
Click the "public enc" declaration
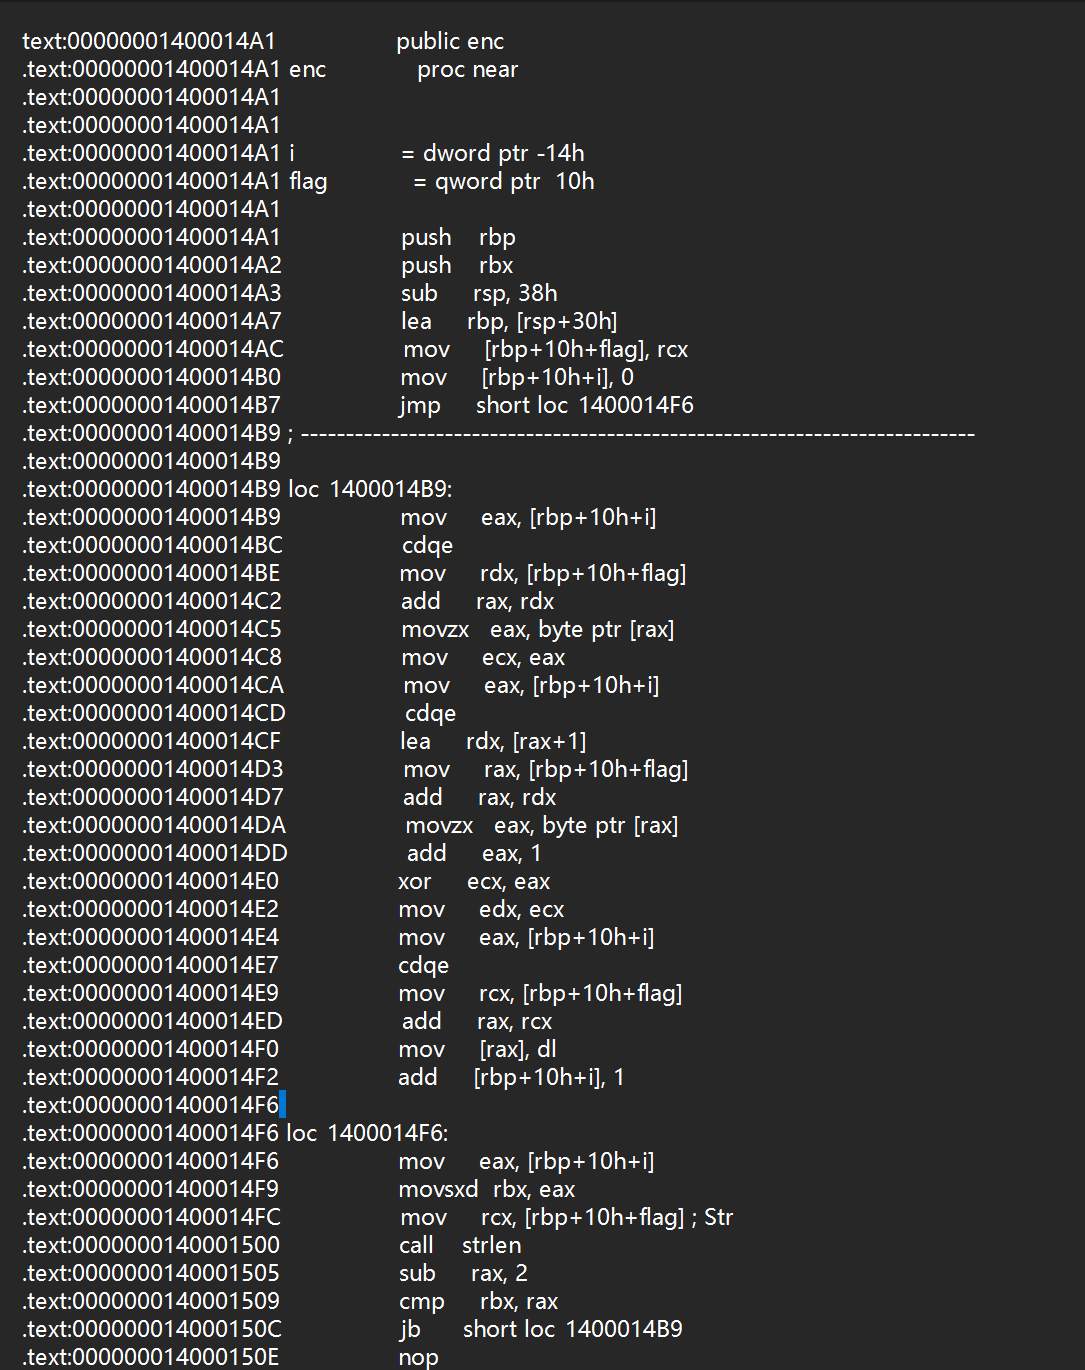450,42
